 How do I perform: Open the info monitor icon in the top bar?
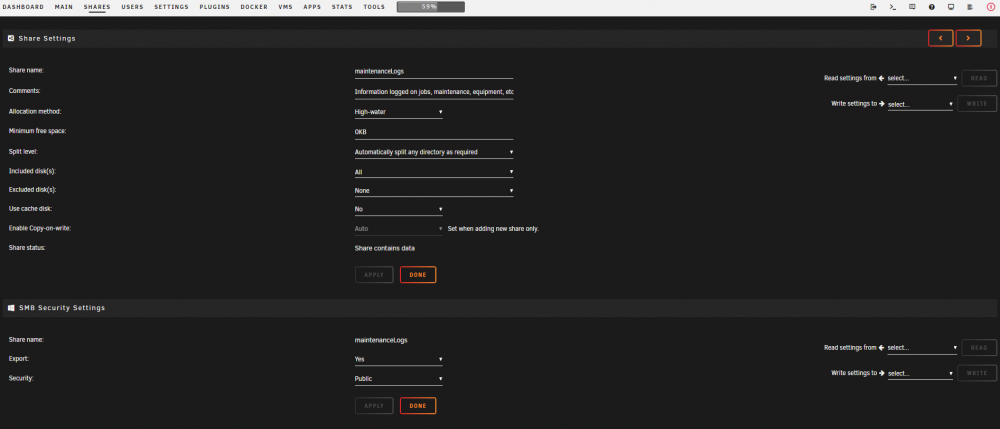tap(951, 7)
